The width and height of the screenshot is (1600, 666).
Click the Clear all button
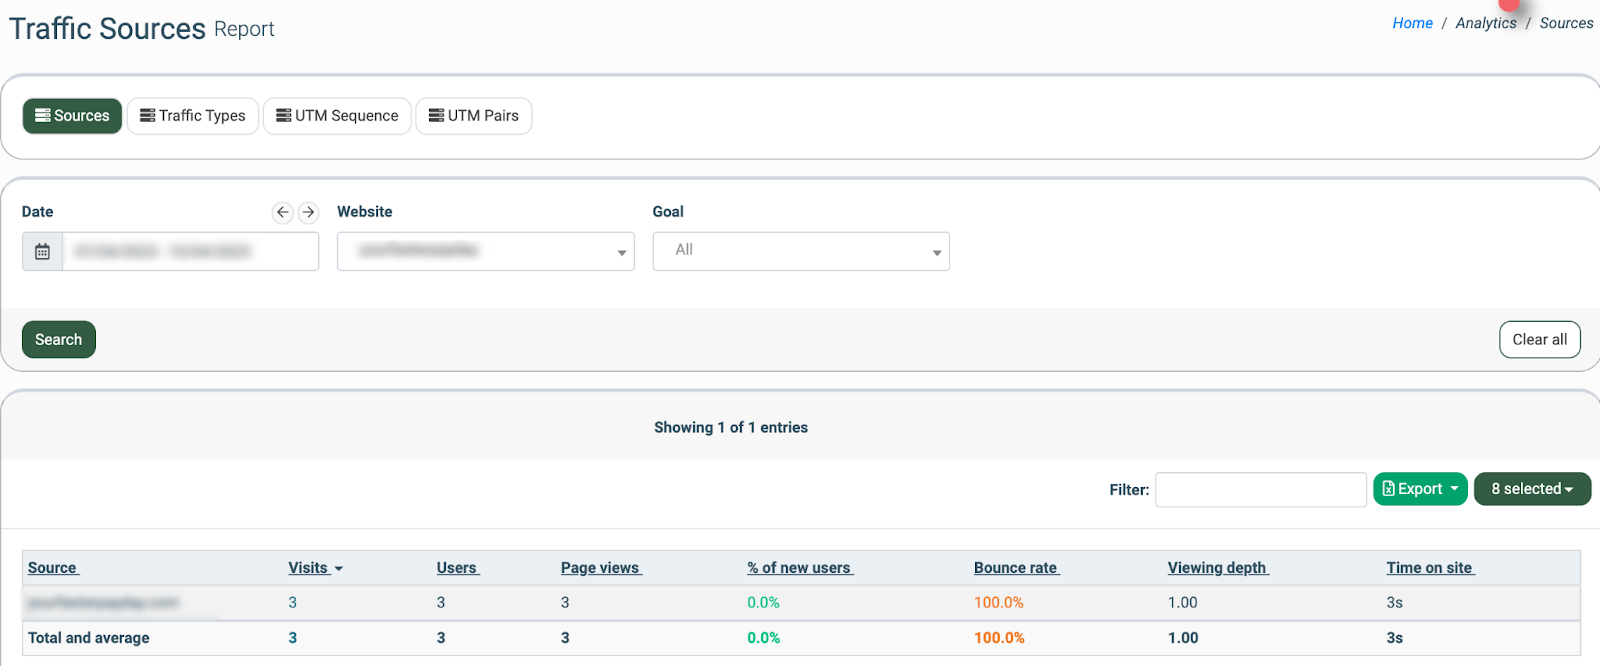click(x=1539, y=339)
